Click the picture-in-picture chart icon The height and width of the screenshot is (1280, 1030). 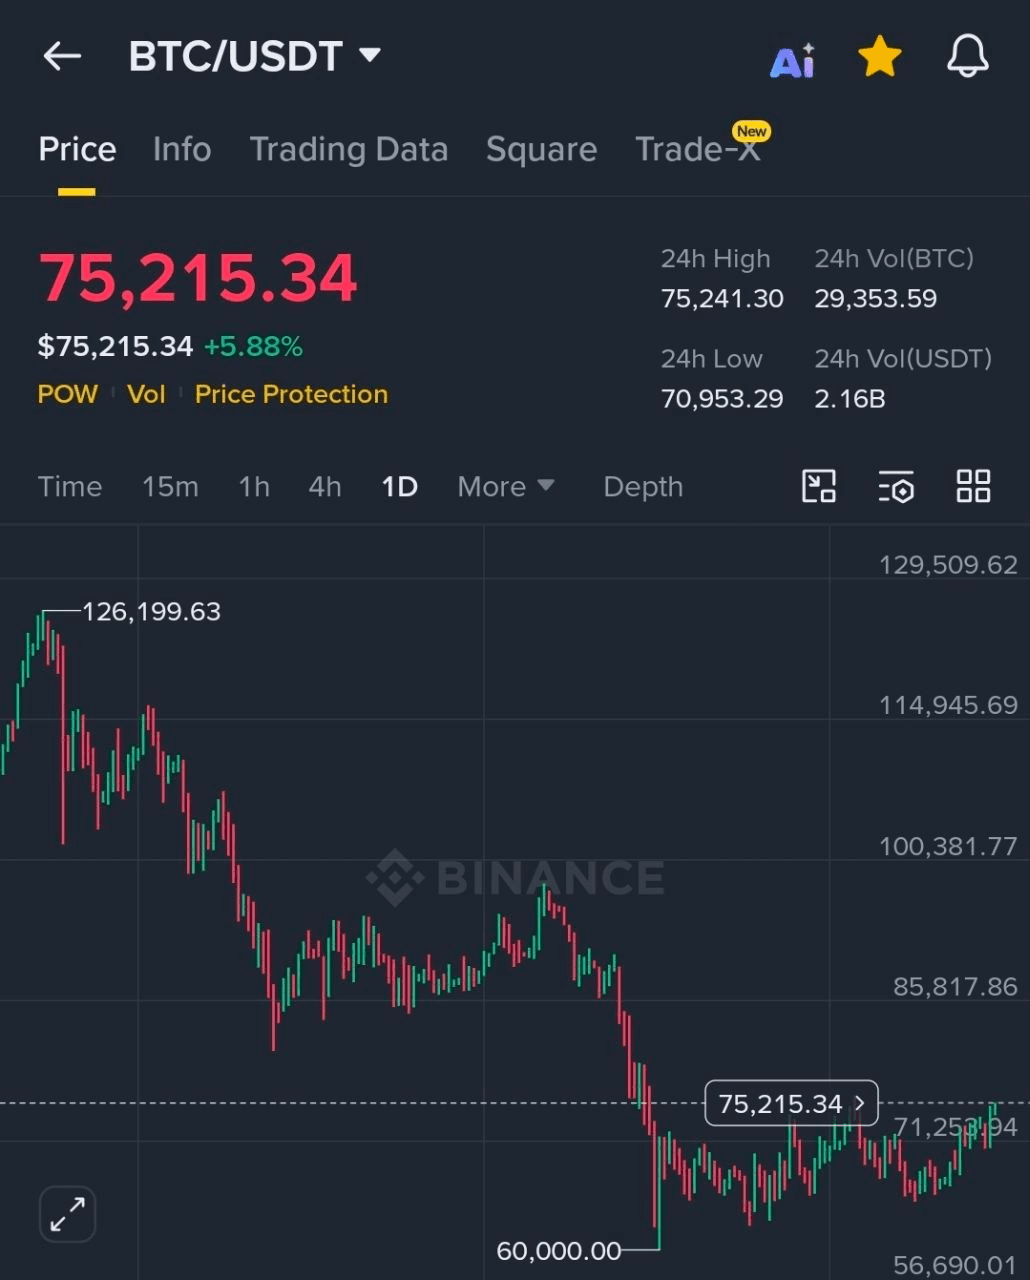[819, 487]
